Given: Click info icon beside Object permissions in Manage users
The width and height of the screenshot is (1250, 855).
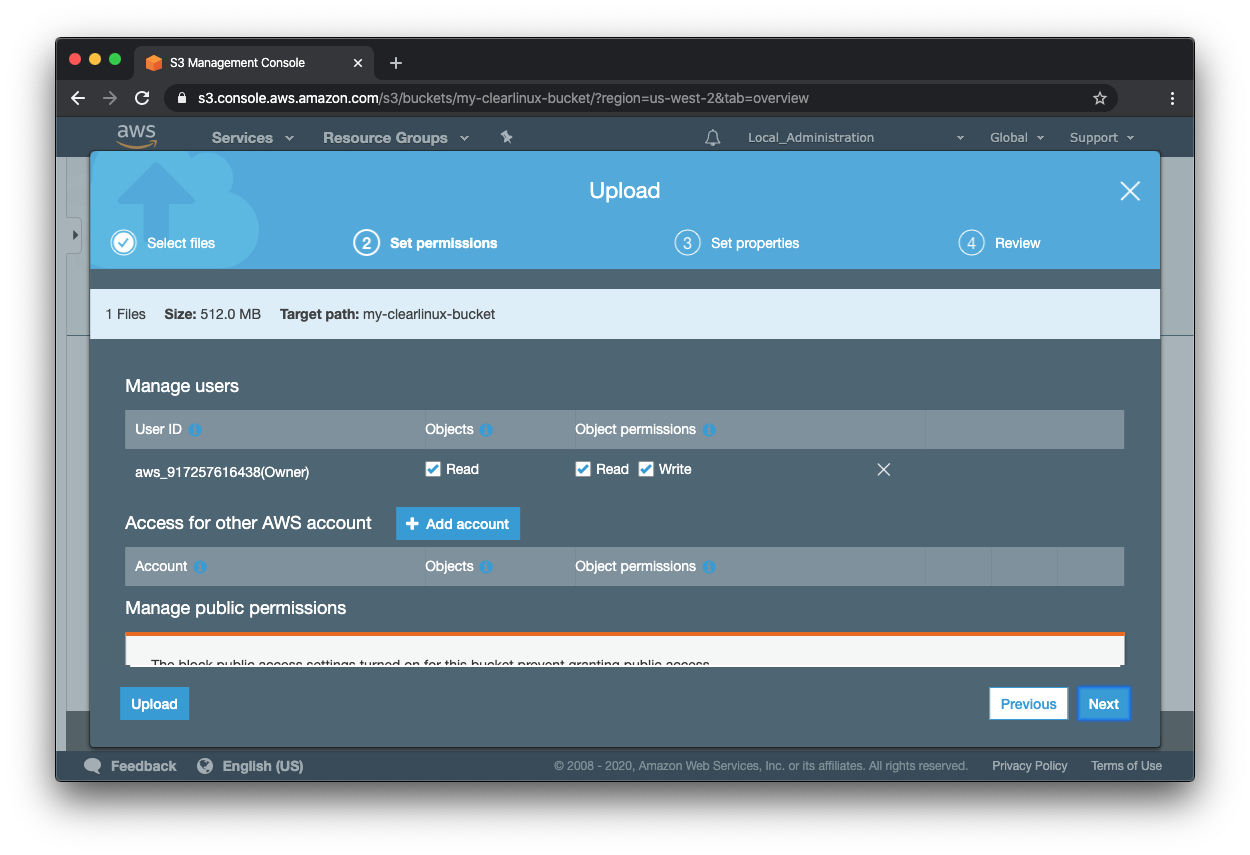Looking at the screenshot, I should (709, 430).
